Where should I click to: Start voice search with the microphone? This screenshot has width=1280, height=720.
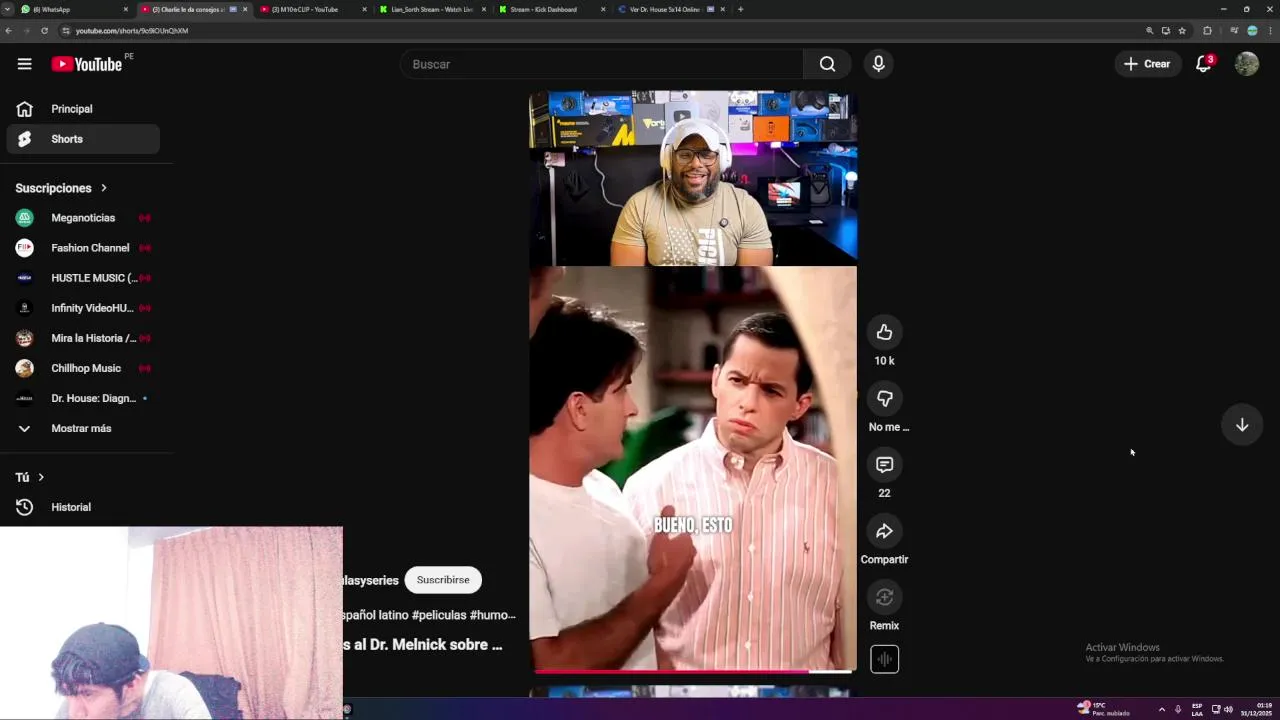(x=878, y=64)
